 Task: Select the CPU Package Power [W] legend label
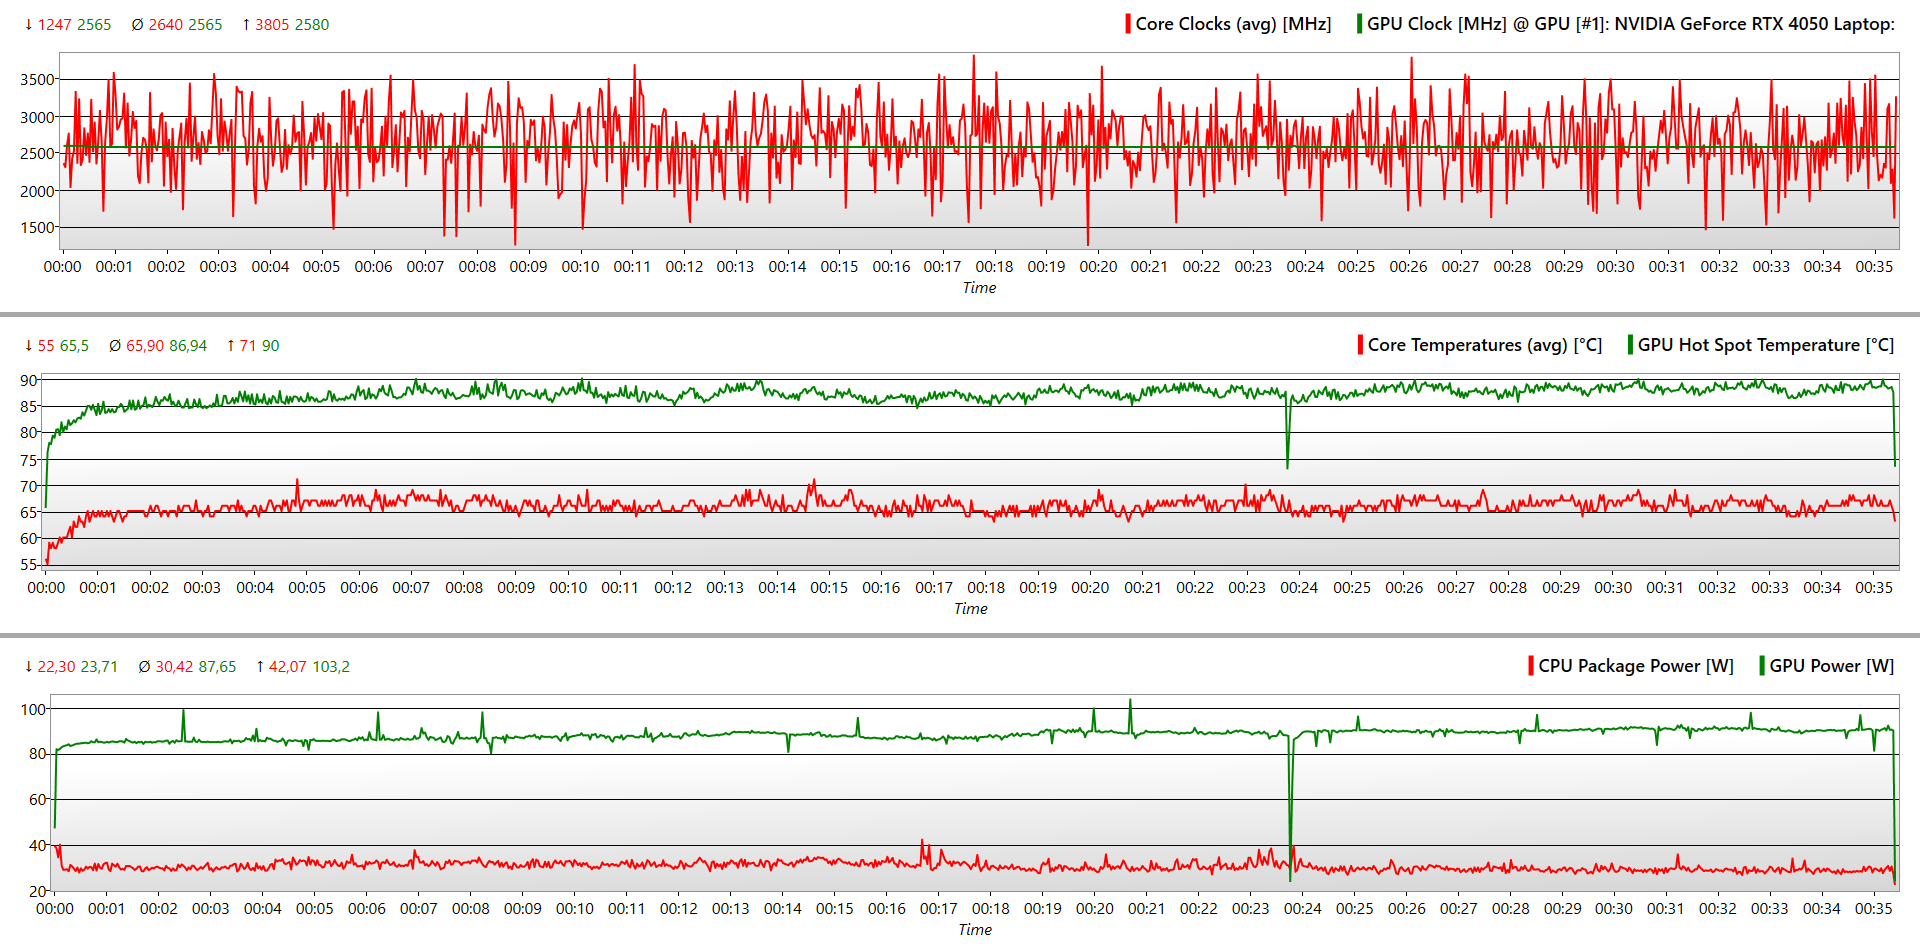pos(1635,666)
